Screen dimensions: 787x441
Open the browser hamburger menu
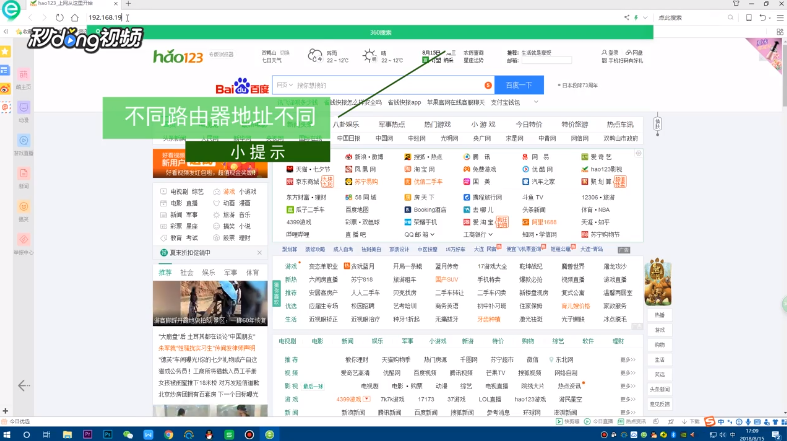point(780,18)
